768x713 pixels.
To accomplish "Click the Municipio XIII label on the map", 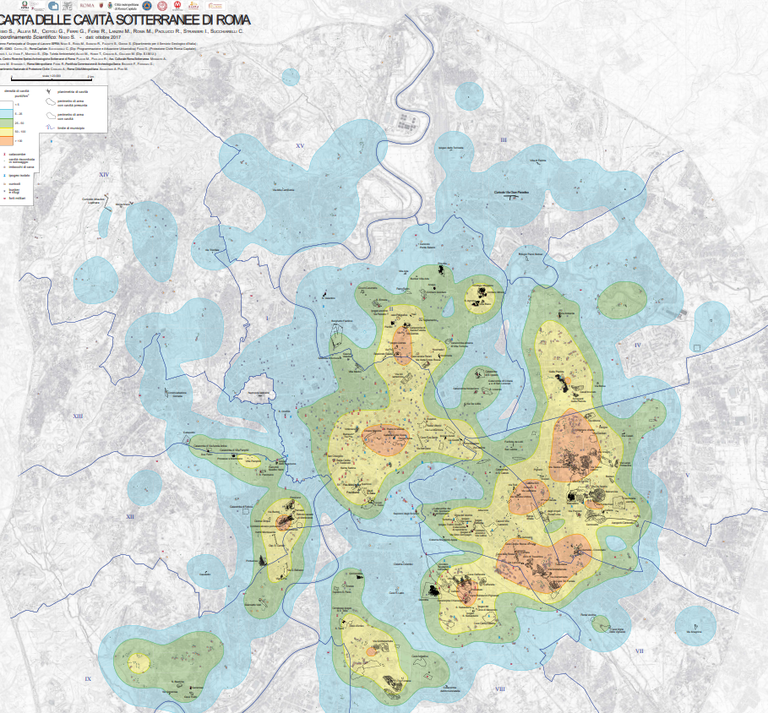I will (78, 415).
